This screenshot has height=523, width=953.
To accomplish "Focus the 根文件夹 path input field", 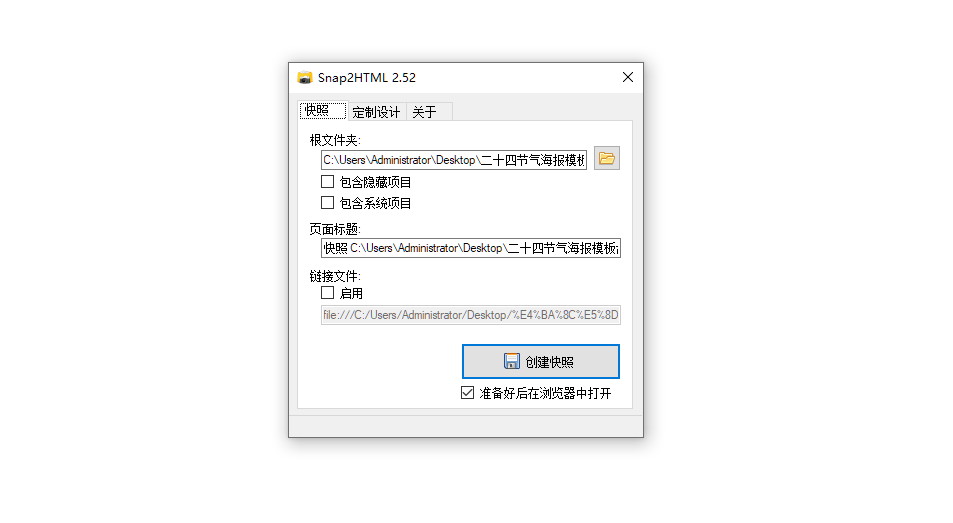I will pyautogui.click(x=454, y=160).
